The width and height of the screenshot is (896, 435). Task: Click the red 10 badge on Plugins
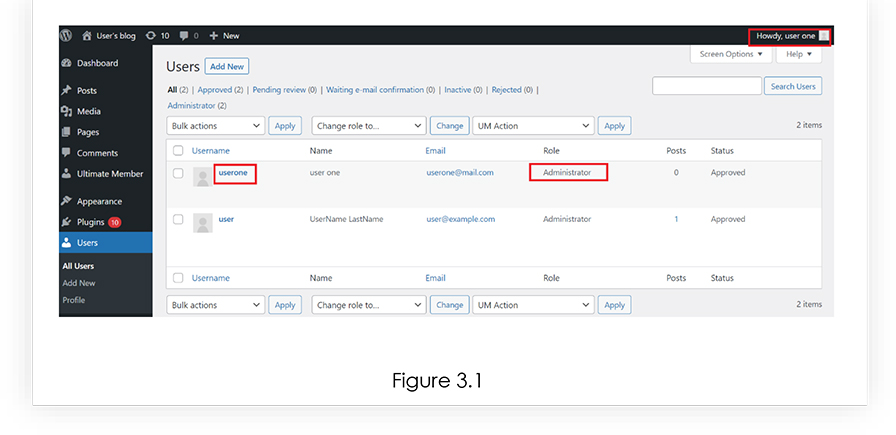pyautogui.click(x=115, y=222)
